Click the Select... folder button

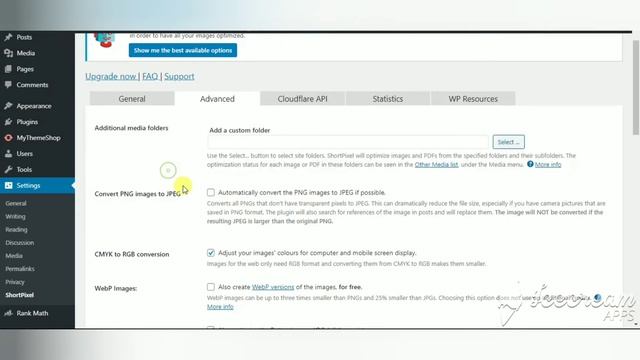click(509, 142)
